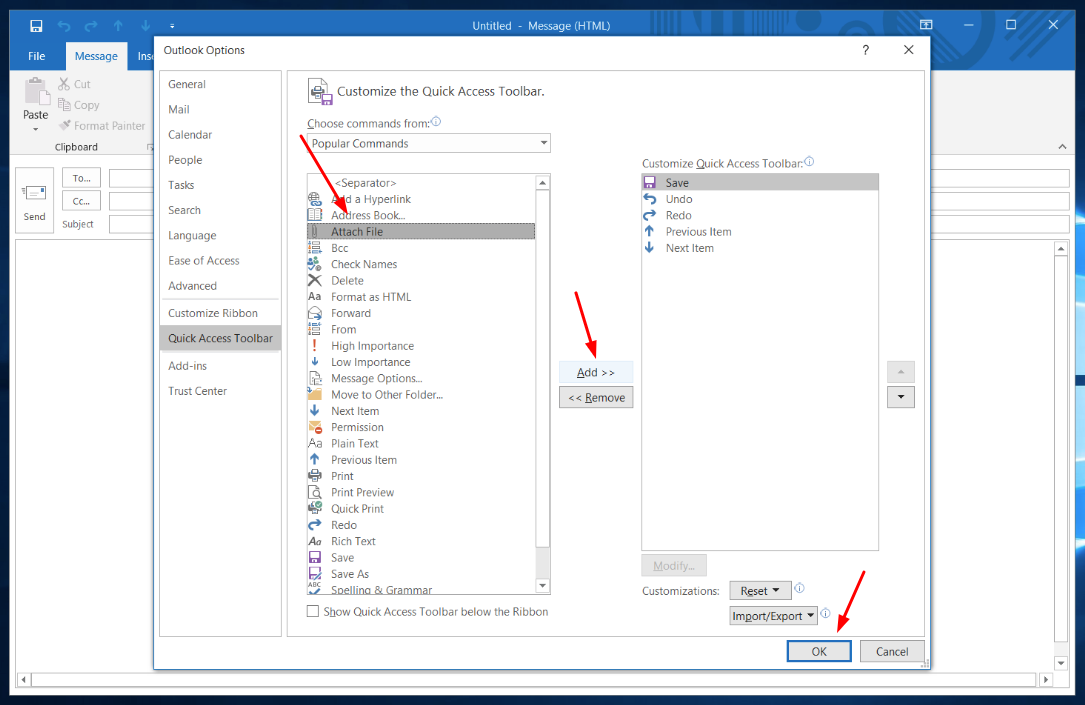Click the << Remove button

[596, 398]
